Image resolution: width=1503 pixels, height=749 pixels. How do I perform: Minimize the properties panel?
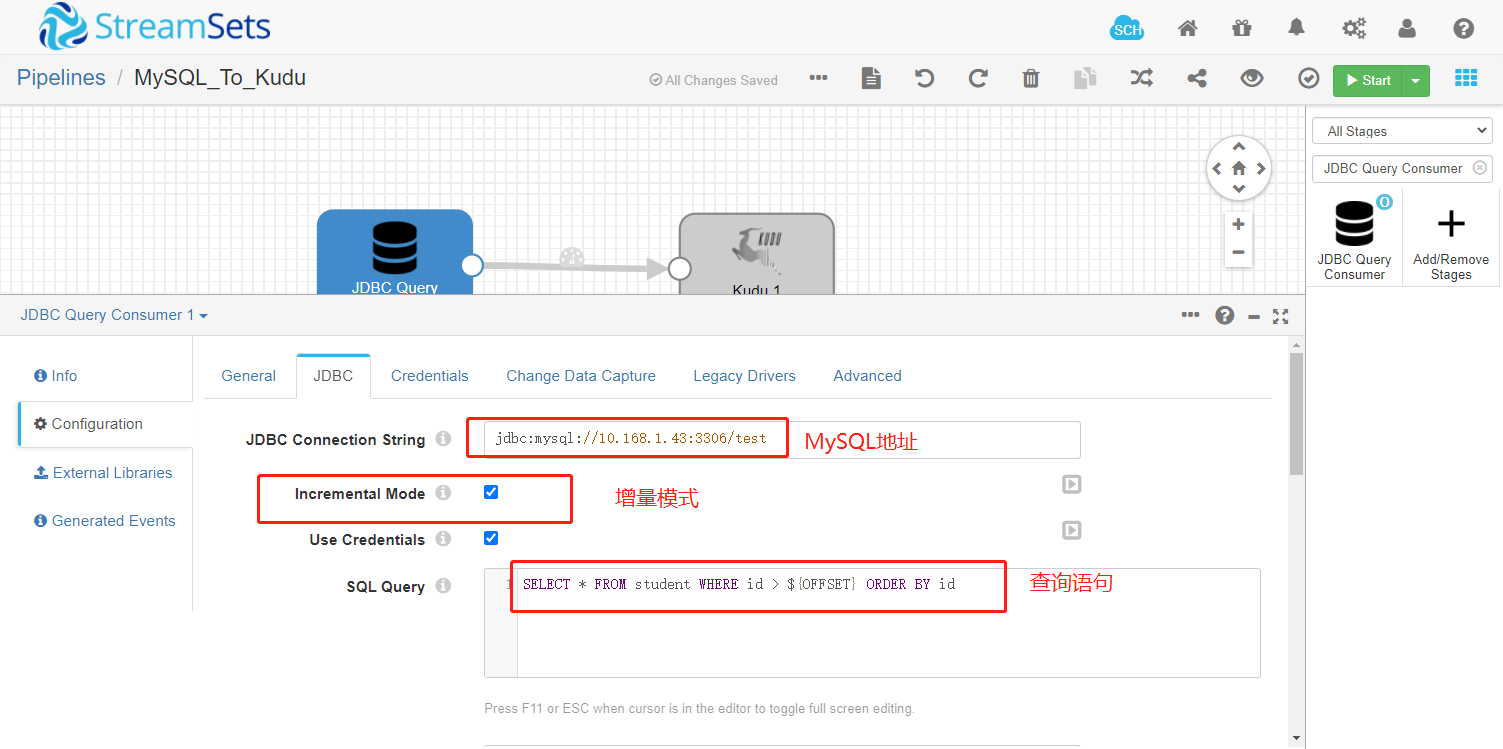pos(1254,316)
